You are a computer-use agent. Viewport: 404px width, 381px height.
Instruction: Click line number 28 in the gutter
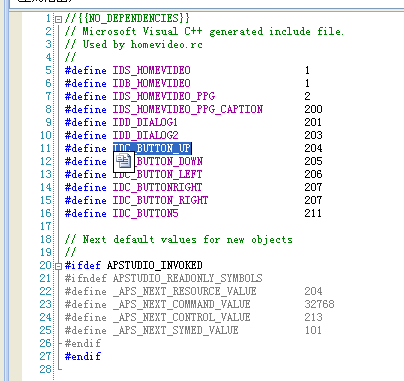tap(46, 369)
